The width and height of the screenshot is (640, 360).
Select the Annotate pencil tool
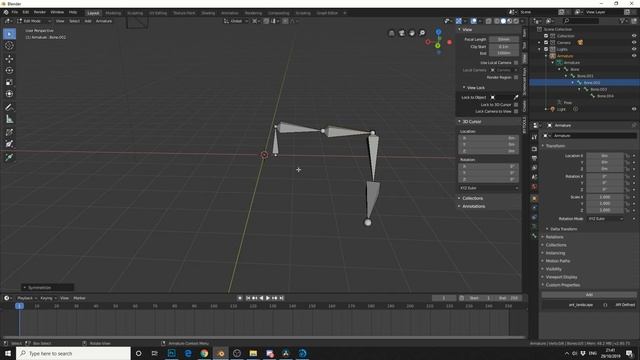coord(9,107)
